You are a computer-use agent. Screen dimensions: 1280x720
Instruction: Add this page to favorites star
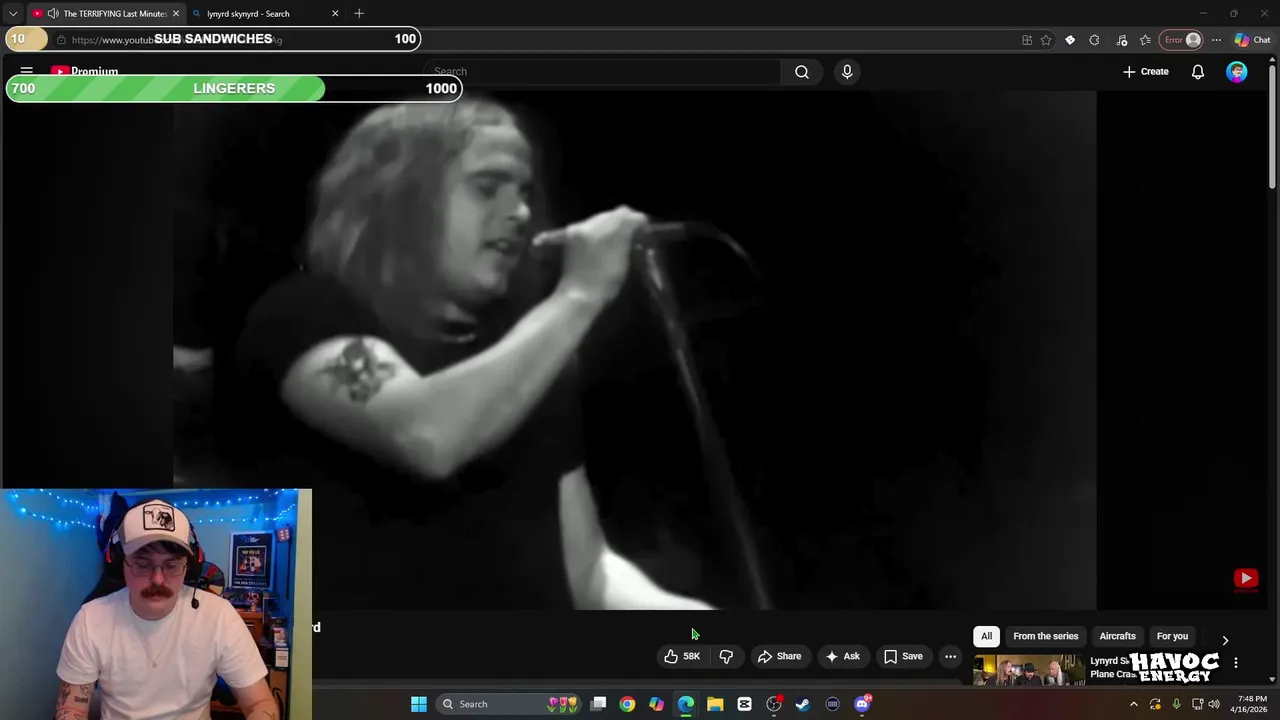(x=1046, y=40)
